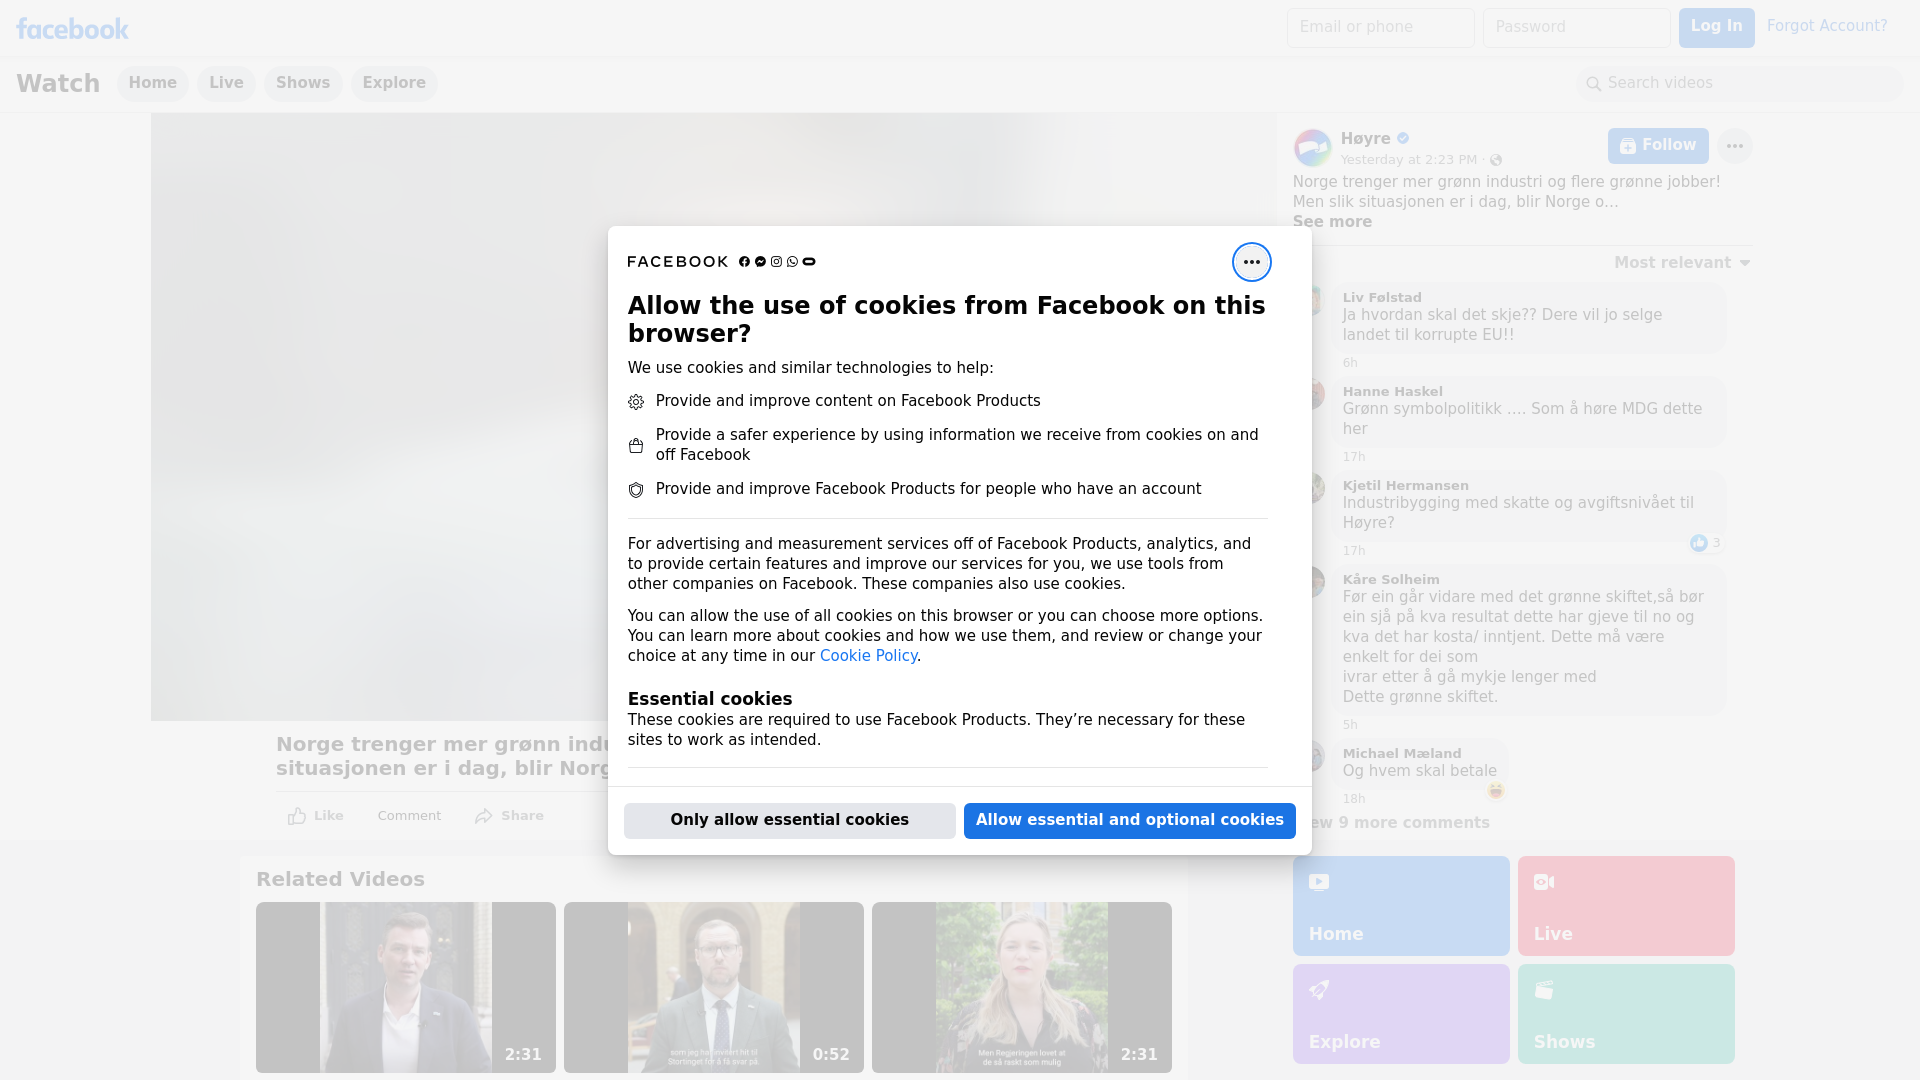This screenshot has width=1920, height=1080.
Task: Open post options ellipsis next to Follow
Action: [1734, 146]
